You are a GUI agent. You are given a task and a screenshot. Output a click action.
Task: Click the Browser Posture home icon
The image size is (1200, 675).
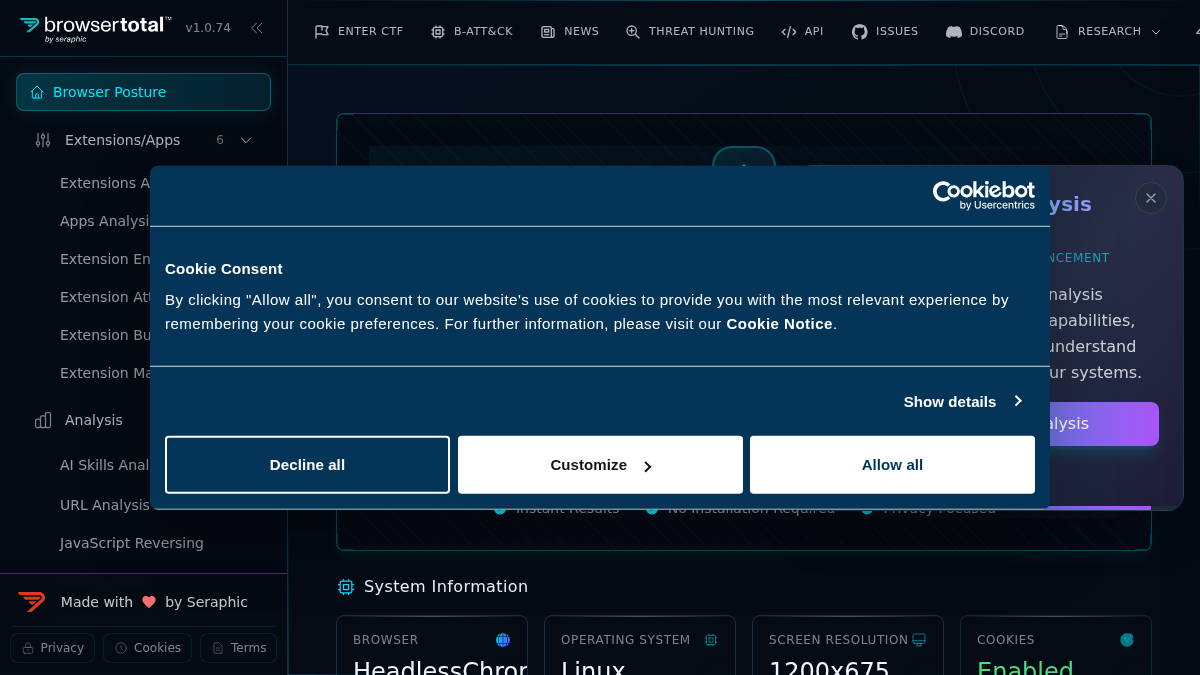[x=37, y=92]
